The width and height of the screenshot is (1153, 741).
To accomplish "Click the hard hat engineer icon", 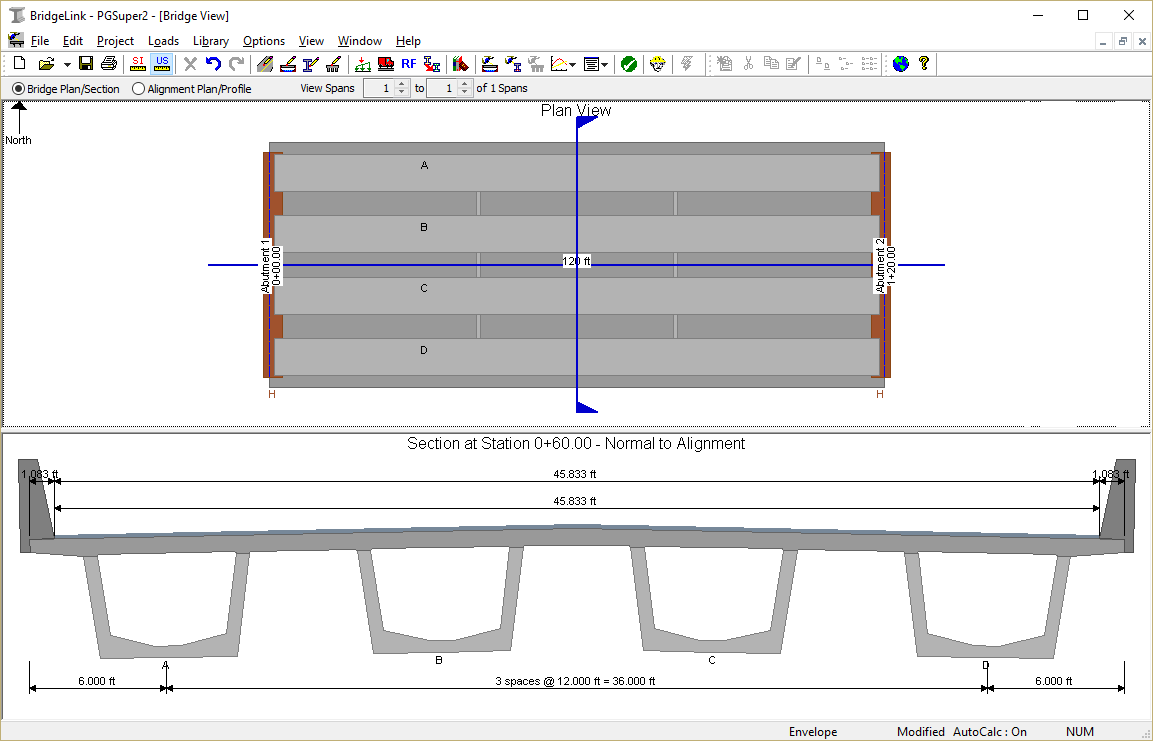I will pos(657,64).
